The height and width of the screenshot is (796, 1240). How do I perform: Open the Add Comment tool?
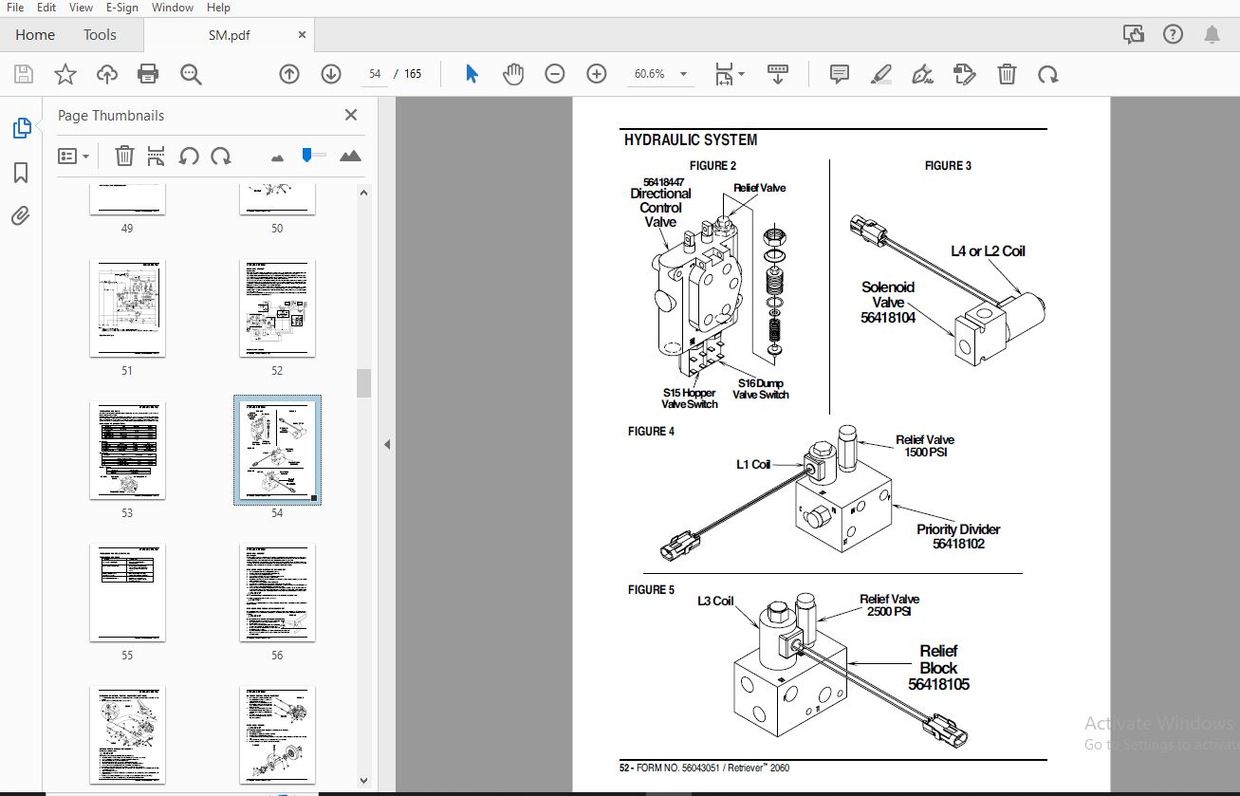click(x=838, y=73)
